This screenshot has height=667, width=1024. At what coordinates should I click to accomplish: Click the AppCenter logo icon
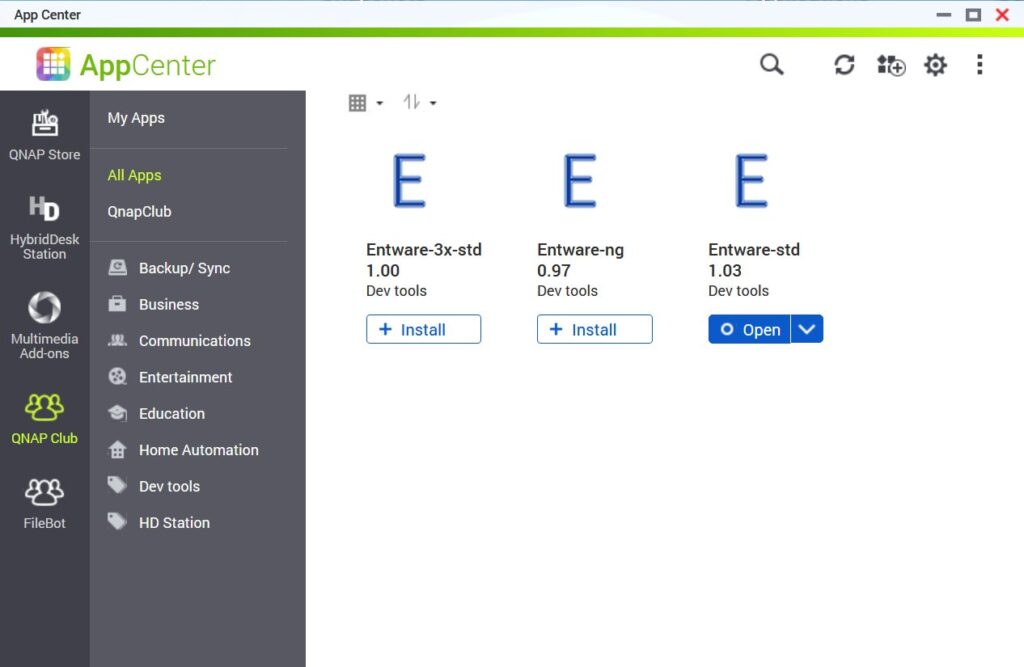click(53, 64)
